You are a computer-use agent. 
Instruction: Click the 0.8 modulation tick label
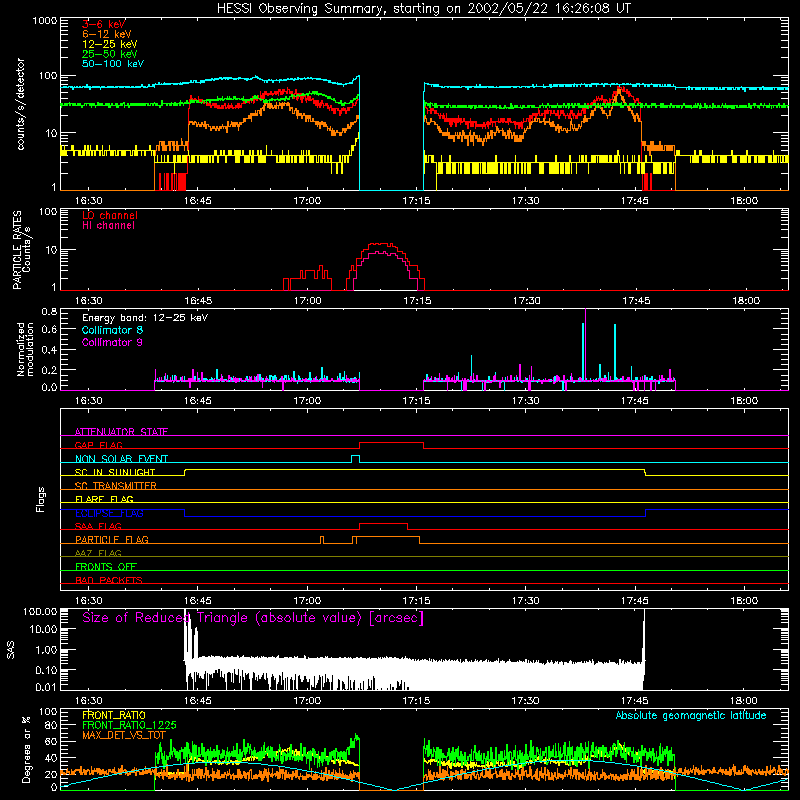click(x=49, y=311)
